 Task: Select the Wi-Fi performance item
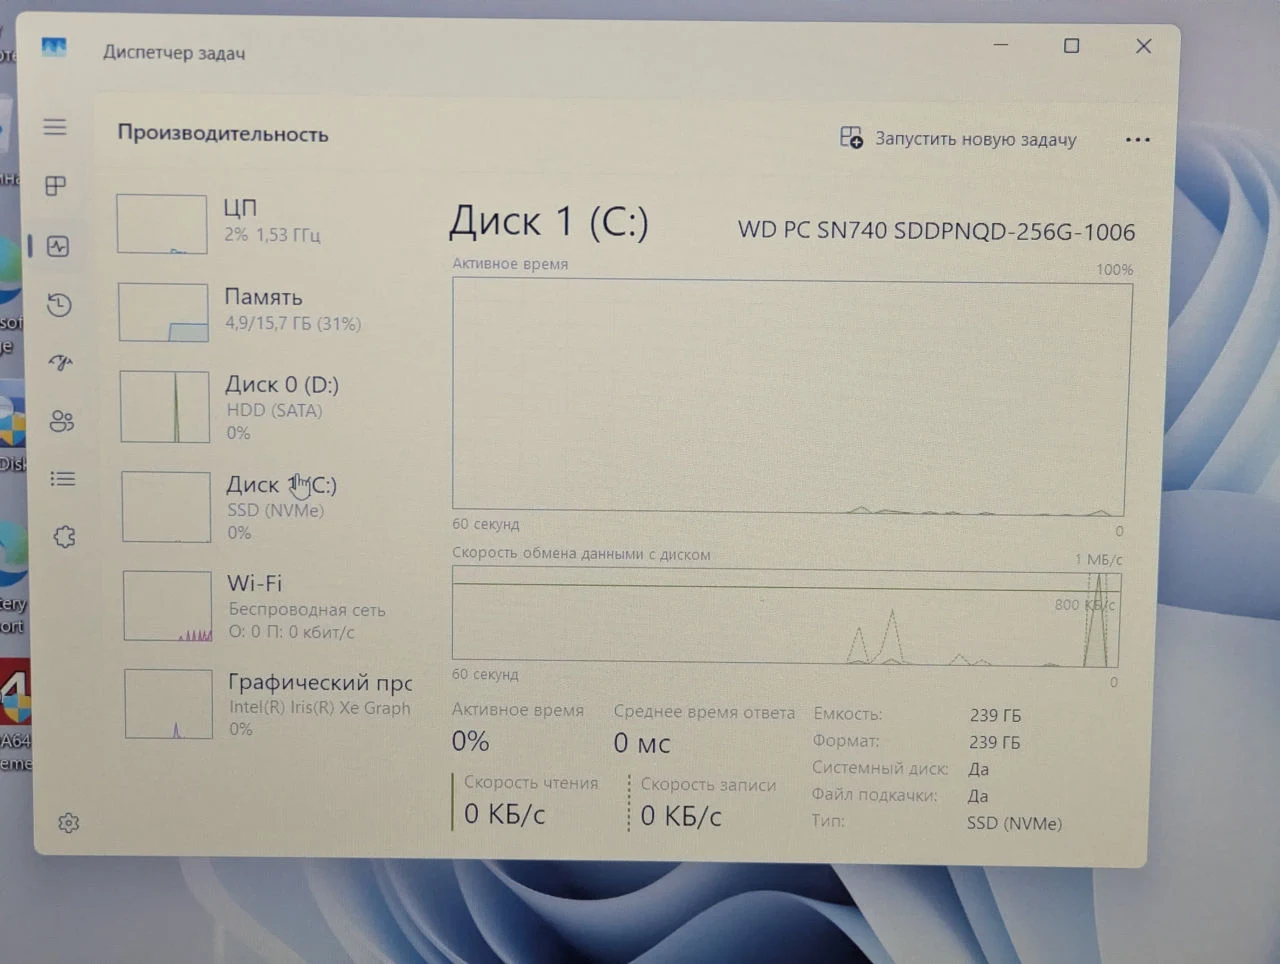click(266, 605)
